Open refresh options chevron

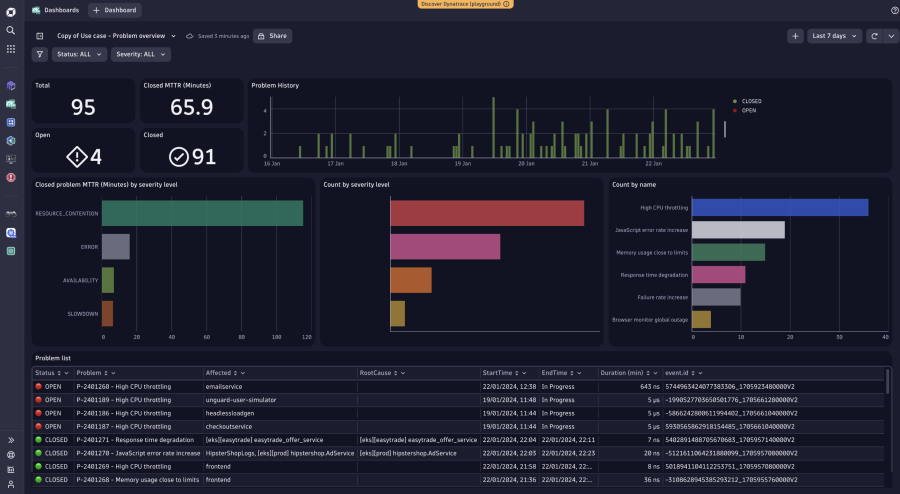click(891, 36)
